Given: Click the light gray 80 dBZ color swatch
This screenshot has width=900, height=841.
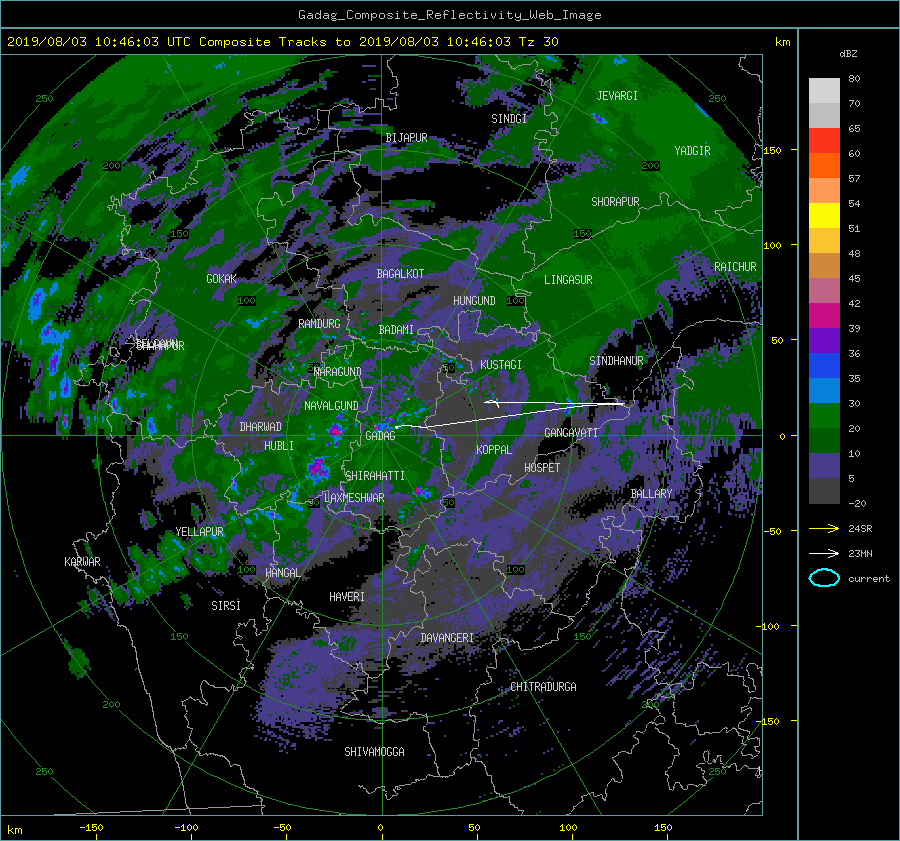Looking at the screenshot, I should (824, 90).
